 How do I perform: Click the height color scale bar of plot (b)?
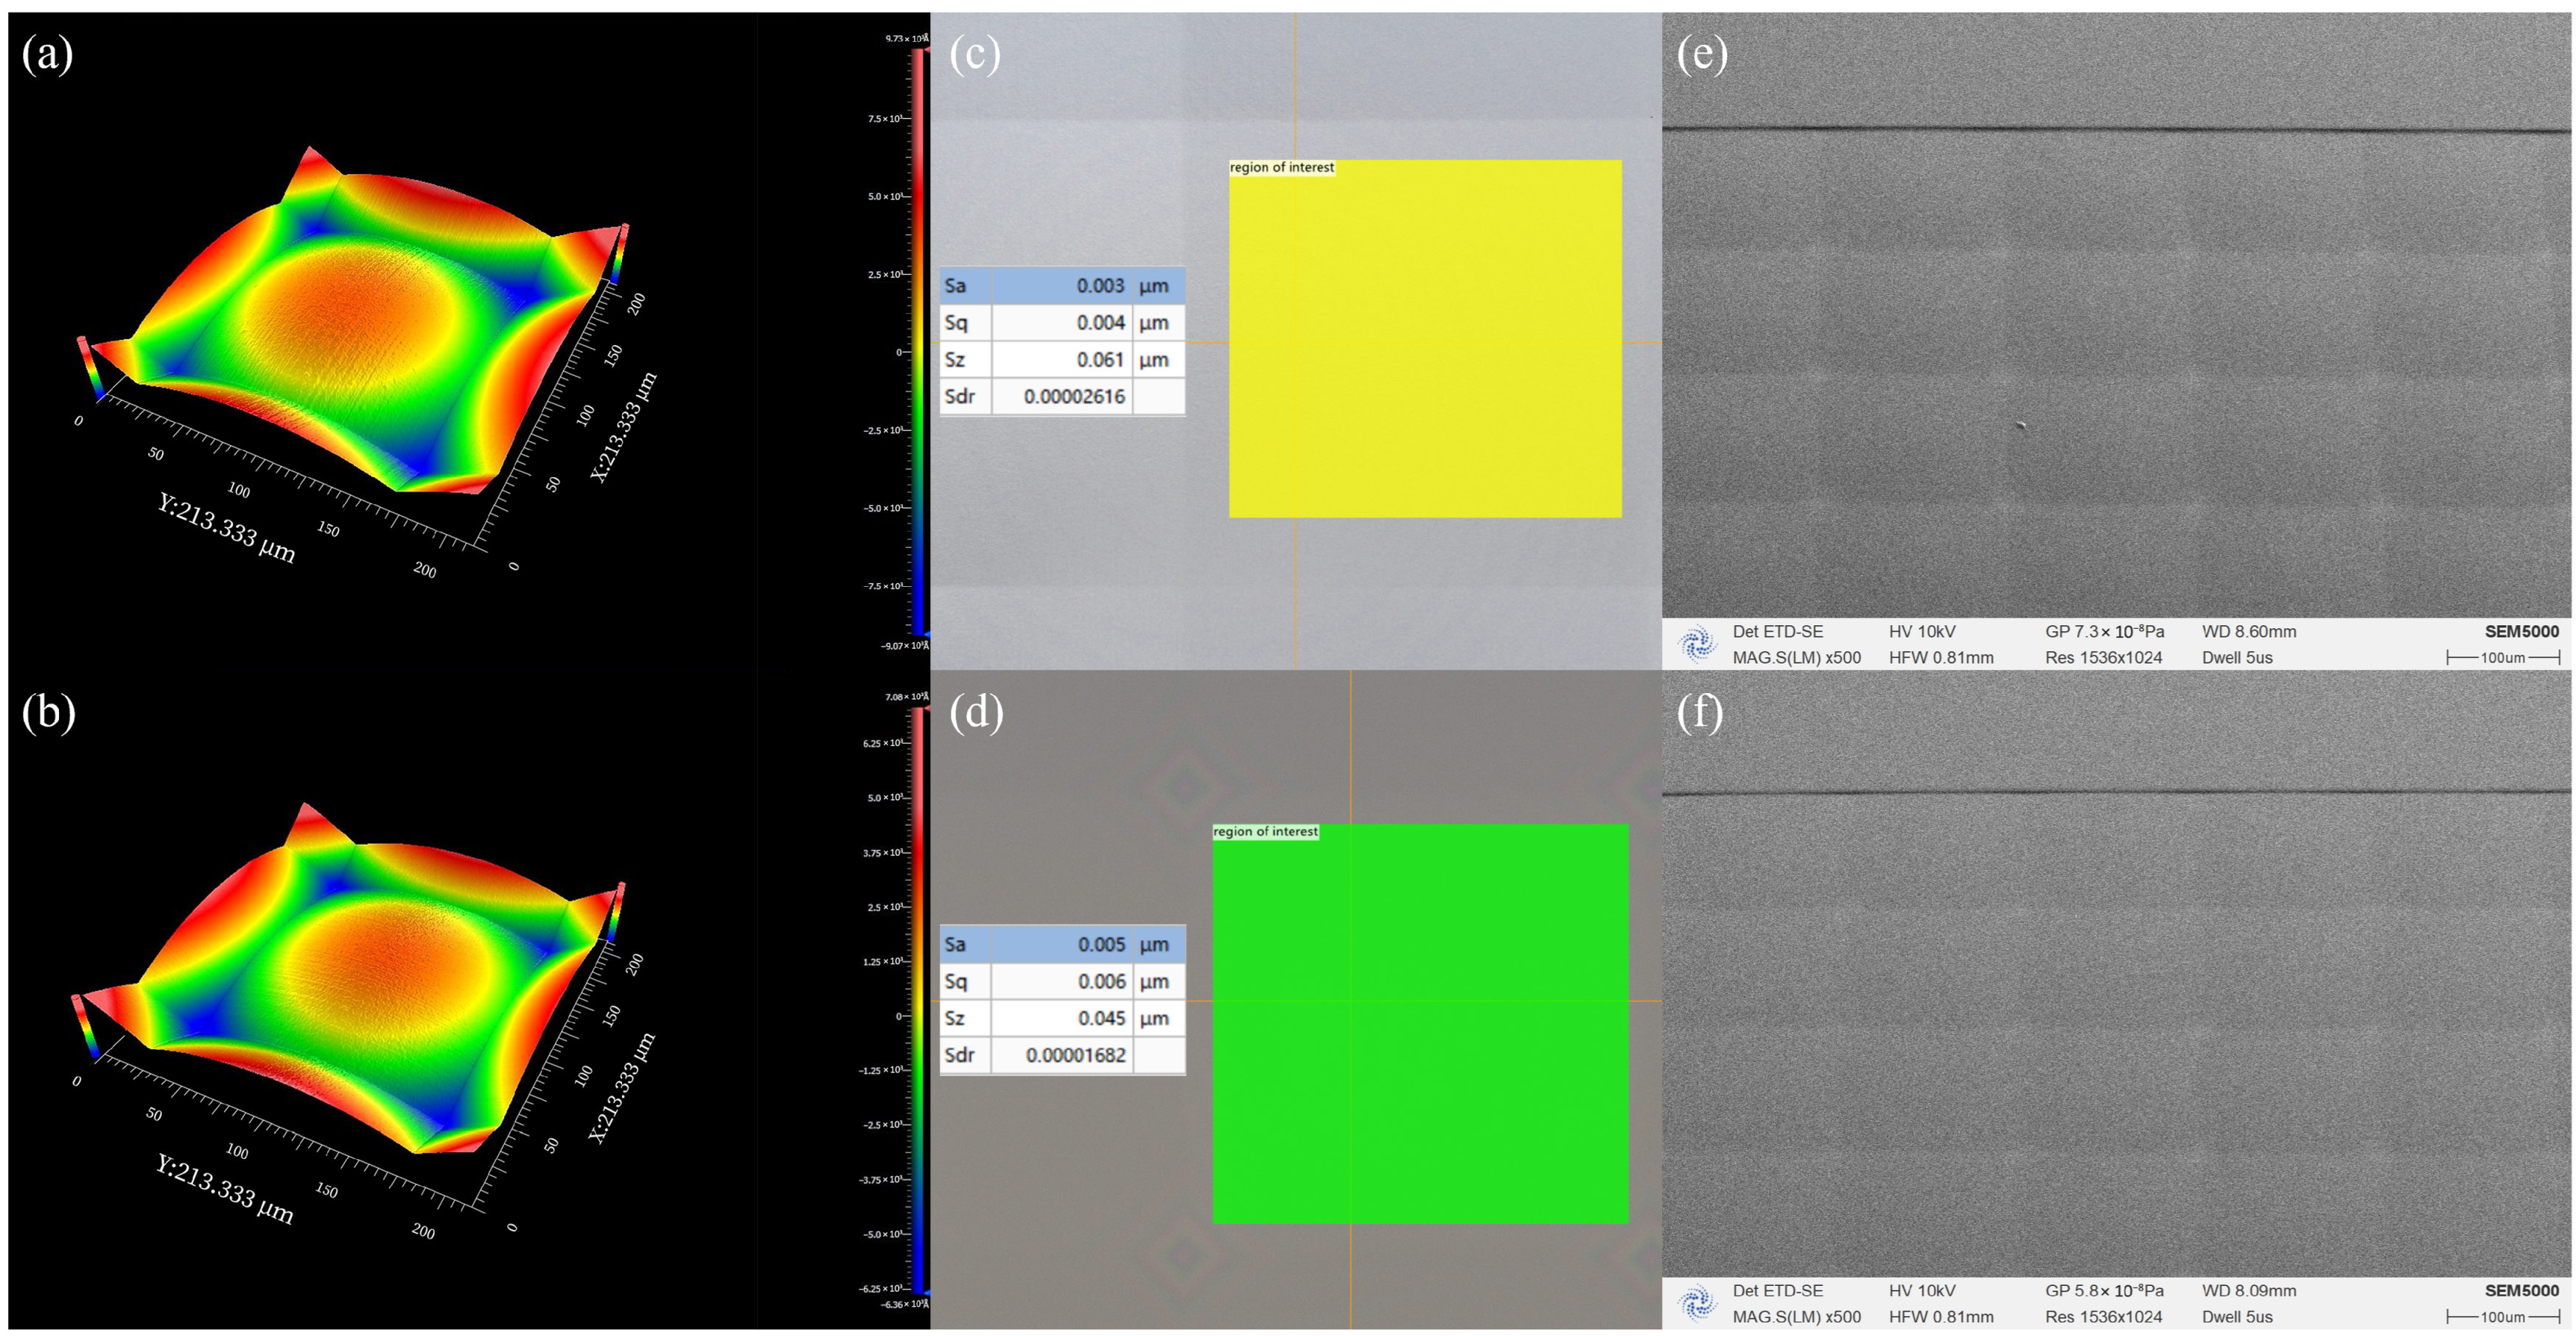(917, 1000)
